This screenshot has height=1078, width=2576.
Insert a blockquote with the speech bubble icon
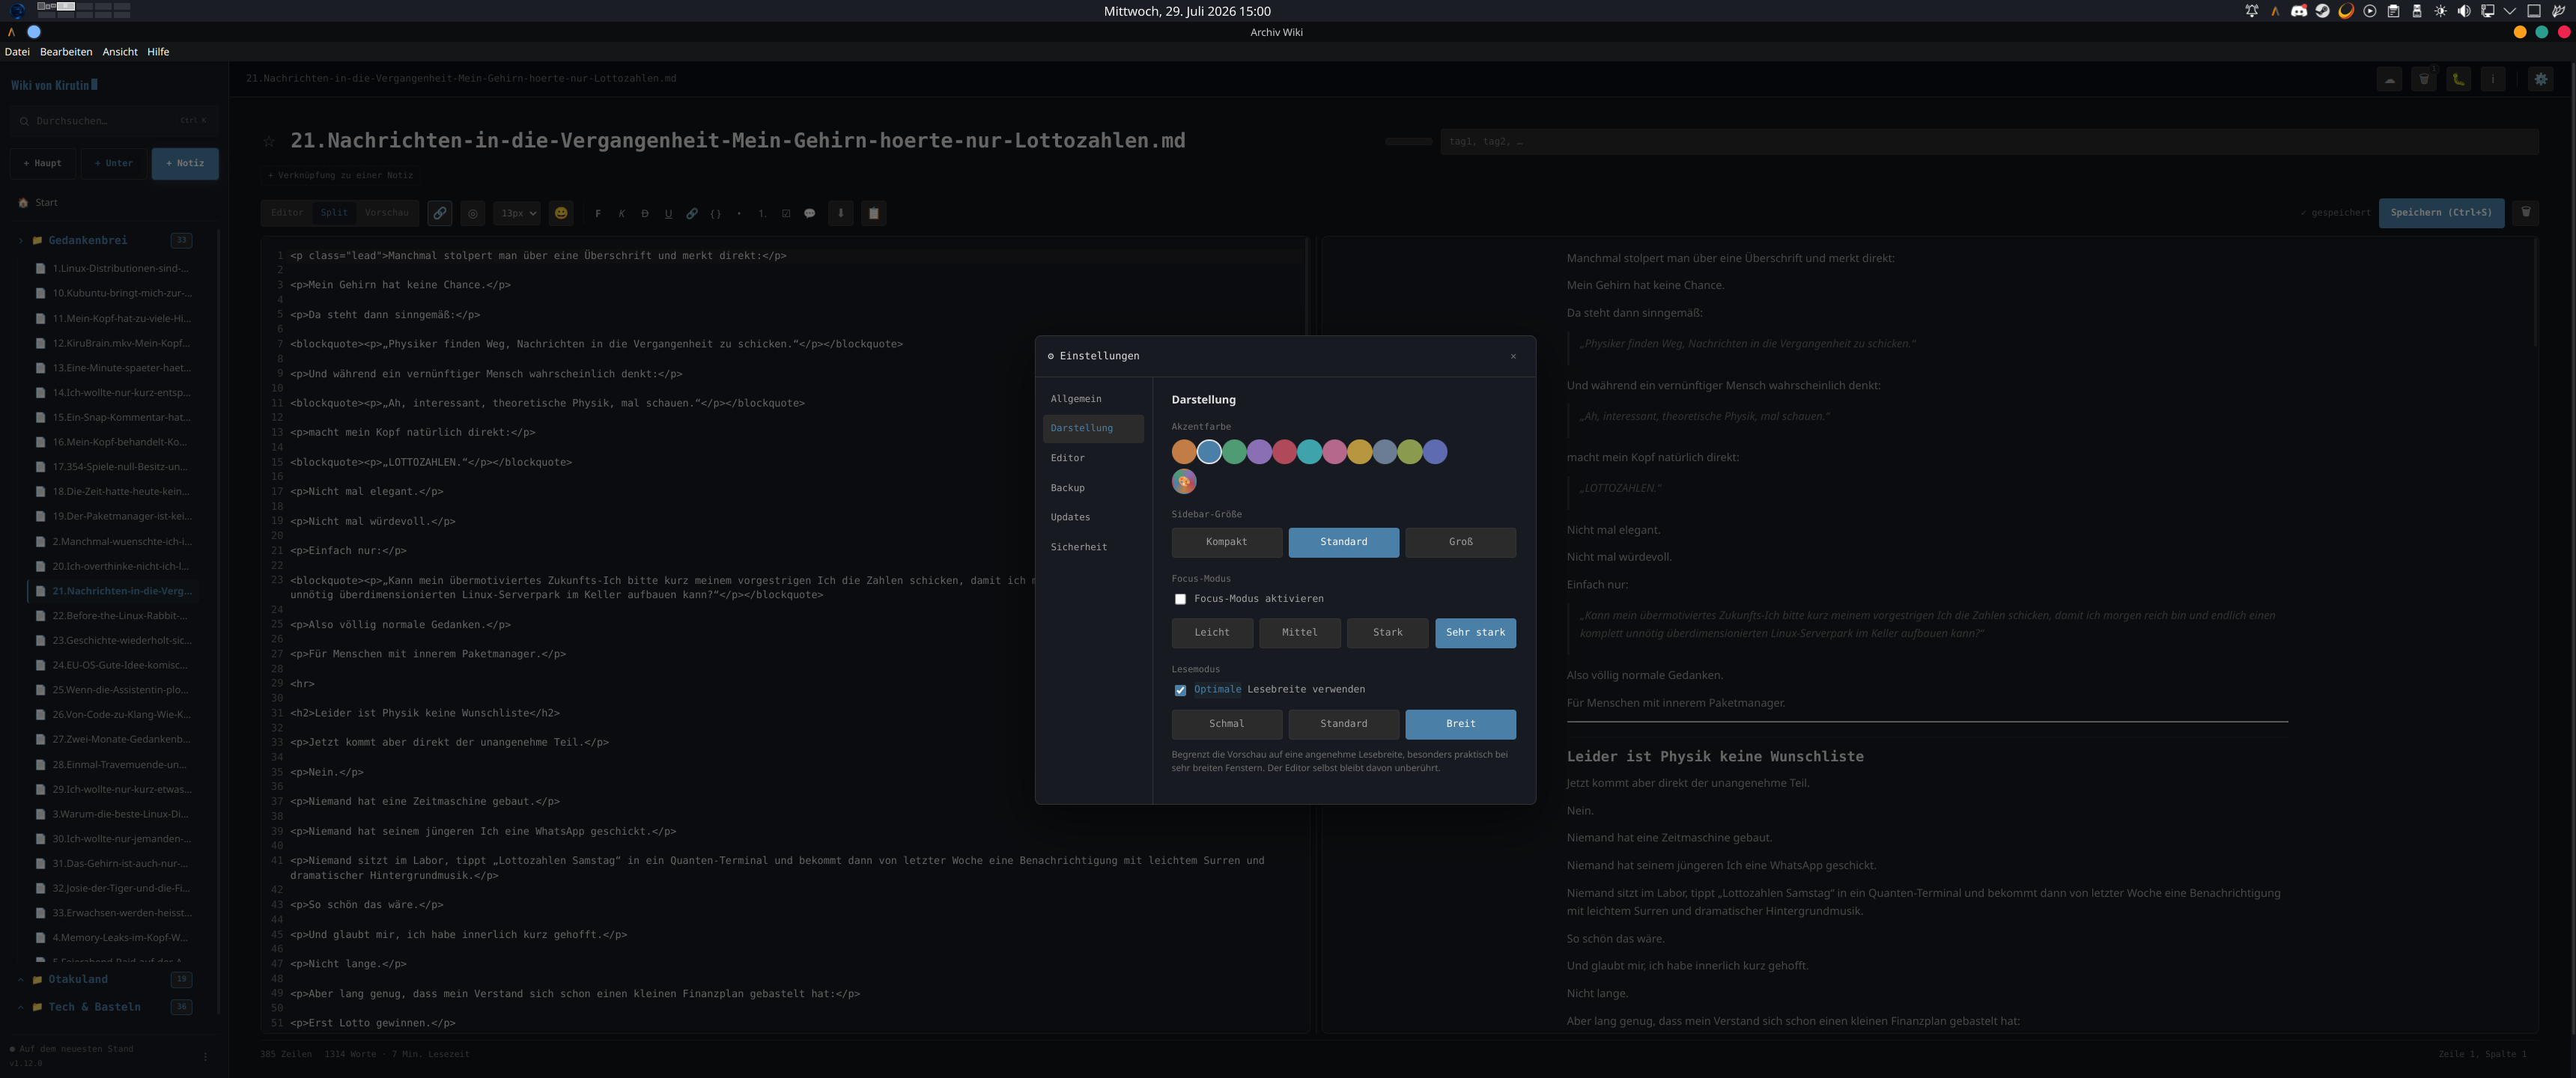click(810, 213)
